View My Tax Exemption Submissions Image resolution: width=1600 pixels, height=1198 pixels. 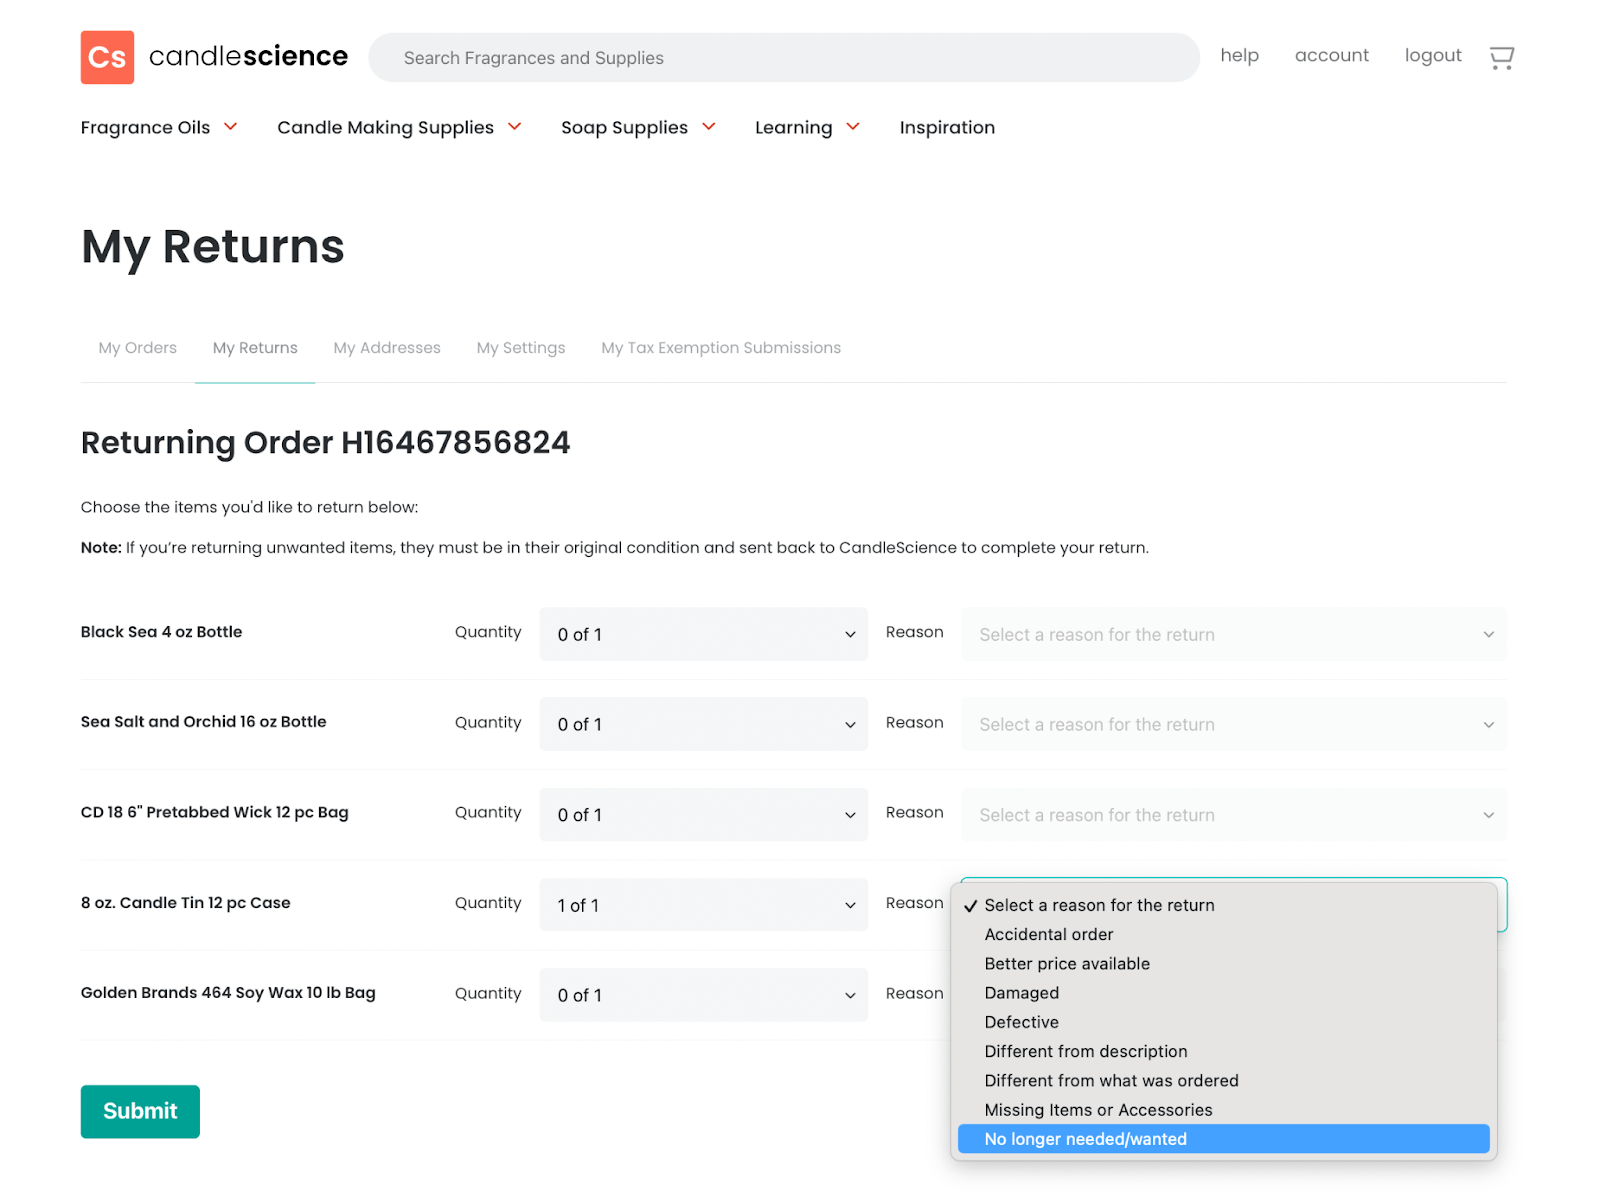tap(720, 347)
